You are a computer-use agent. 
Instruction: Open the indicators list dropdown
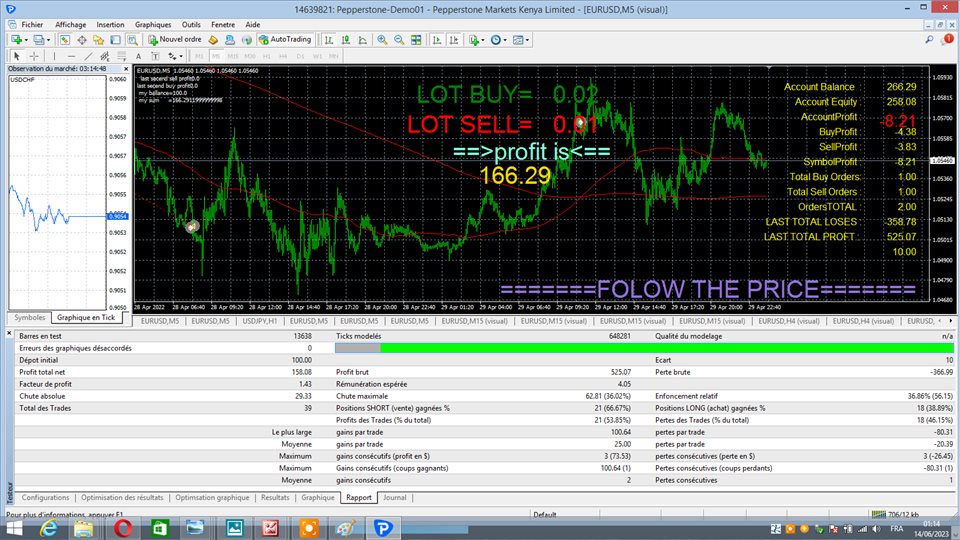coord(476,40)
